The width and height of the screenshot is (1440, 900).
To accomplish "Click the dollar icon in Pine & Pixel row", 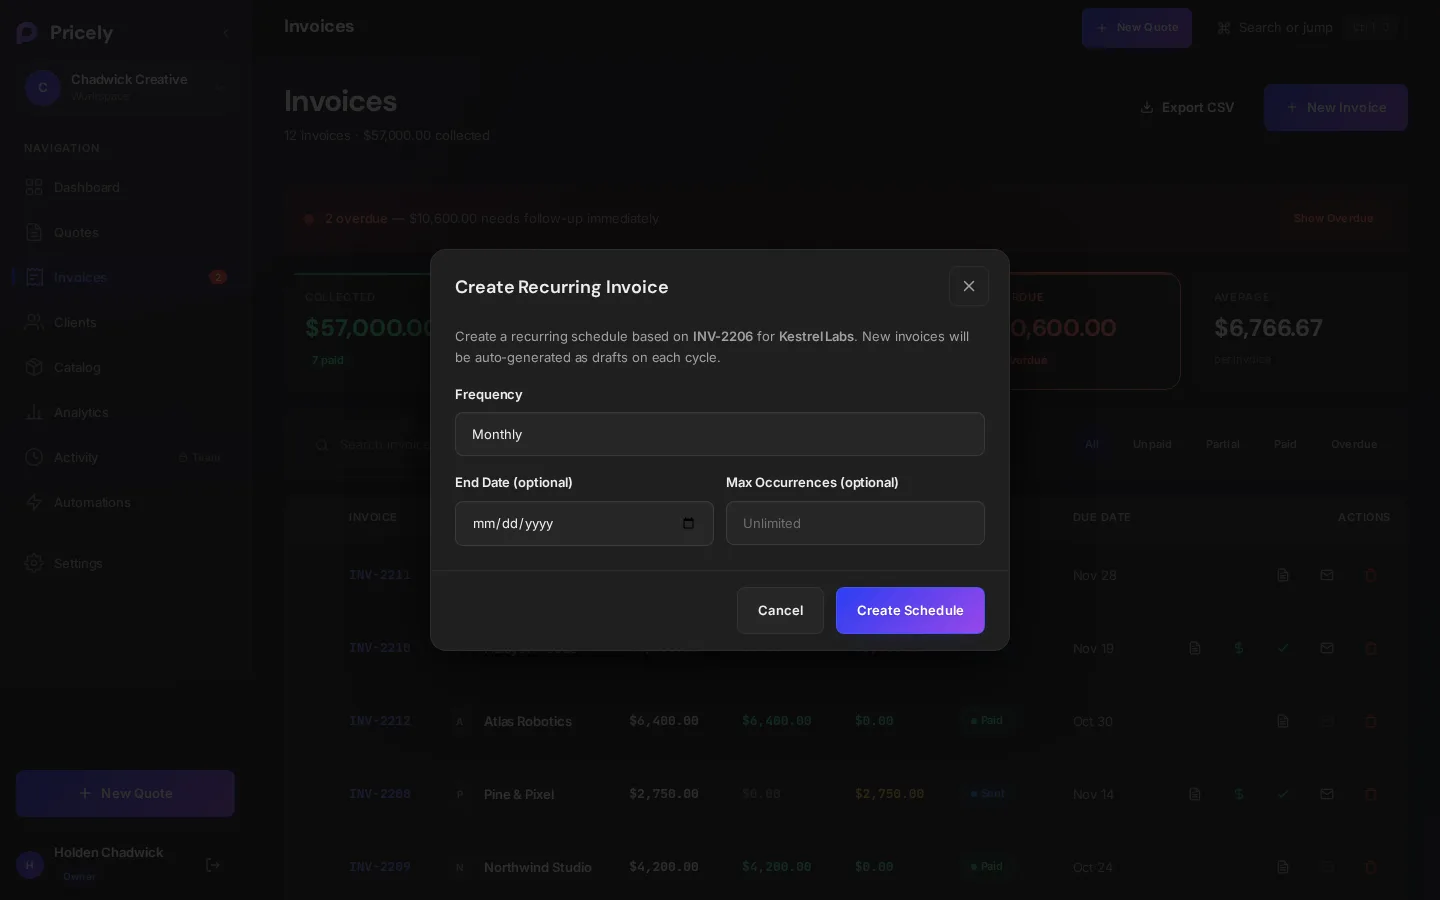I will coord(1239,794).
